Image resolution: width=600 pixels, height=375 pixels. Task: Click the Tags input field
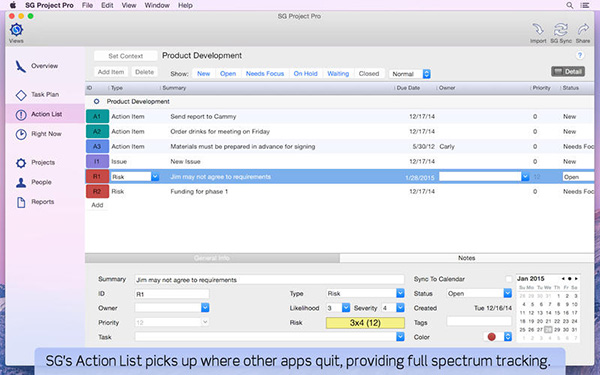pos(479,322)
